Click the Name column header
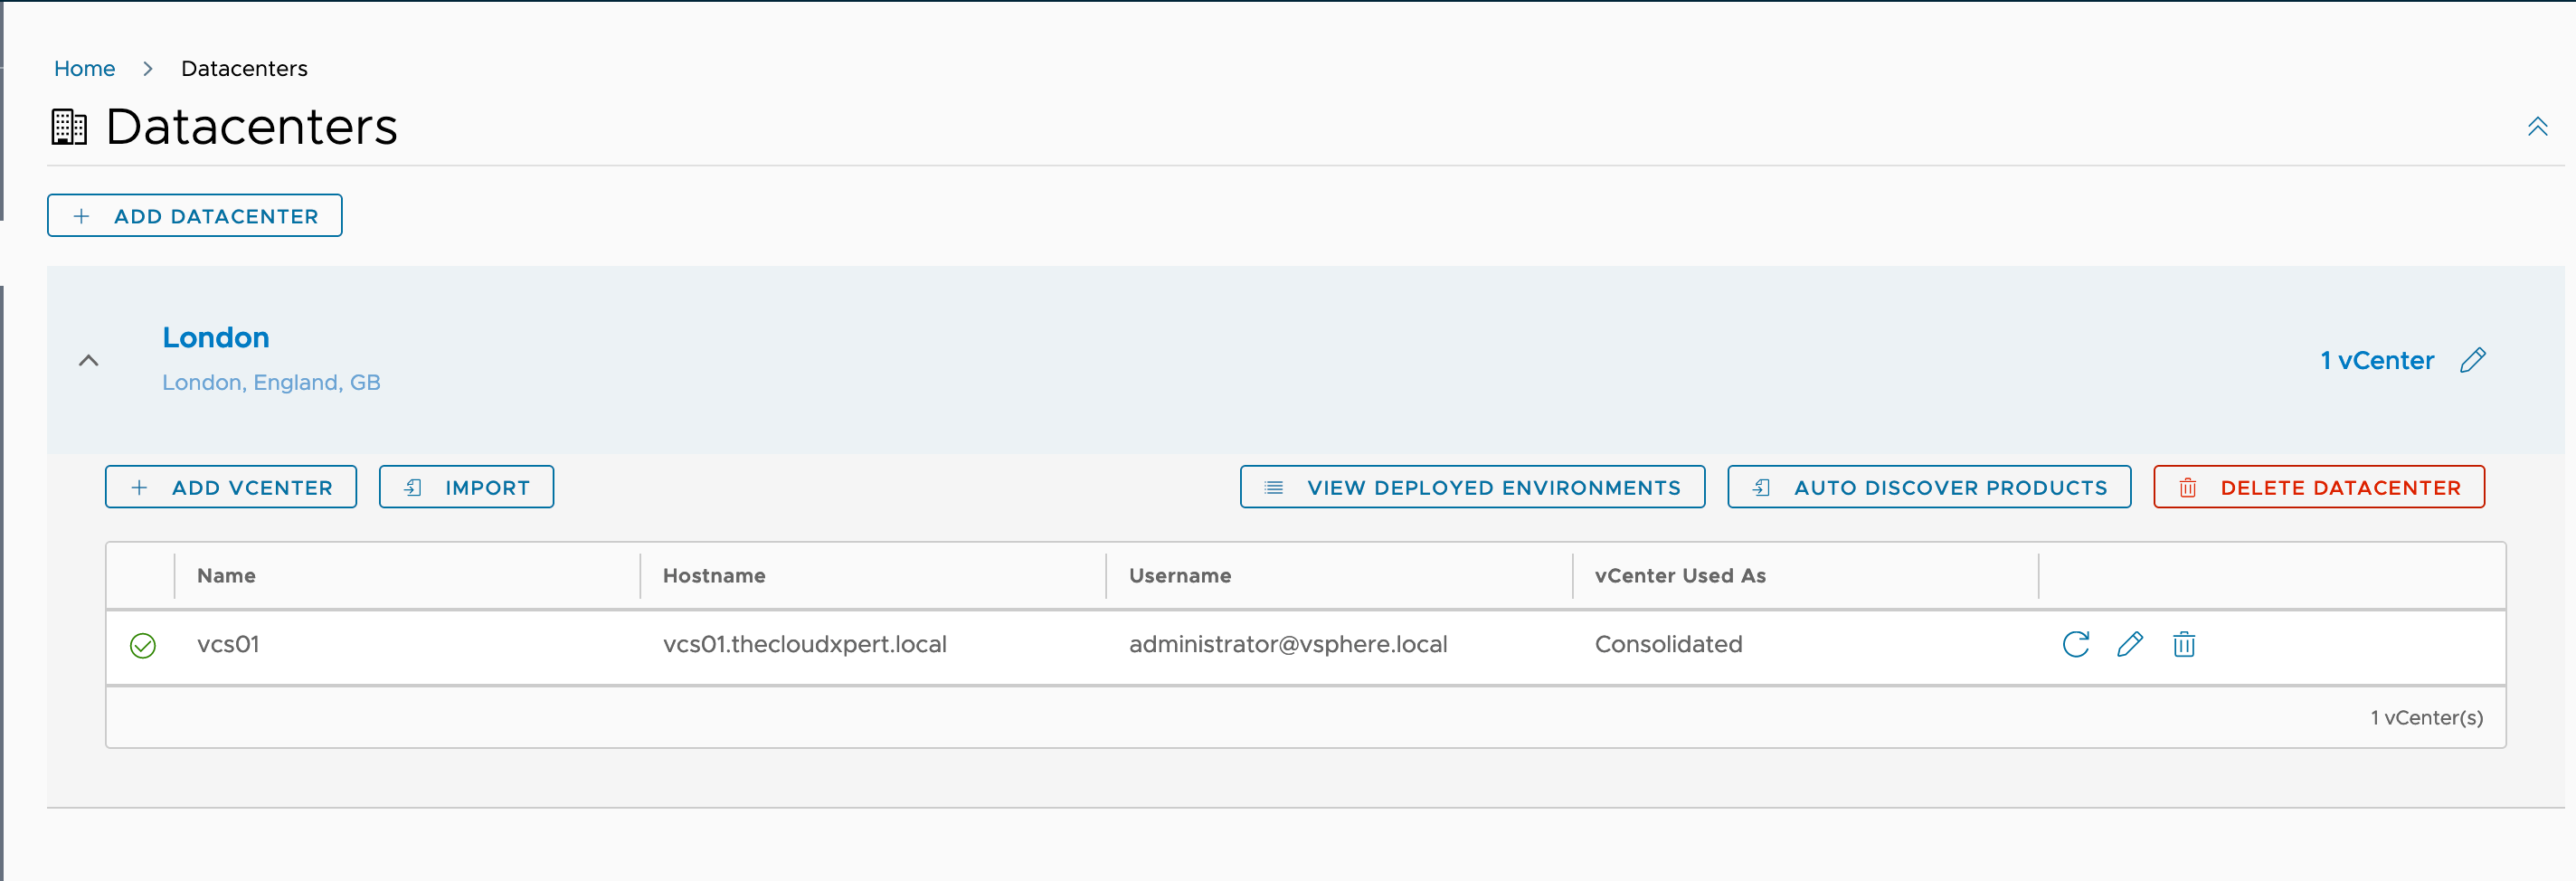The image size is (2576, 881). pos(226,576)
